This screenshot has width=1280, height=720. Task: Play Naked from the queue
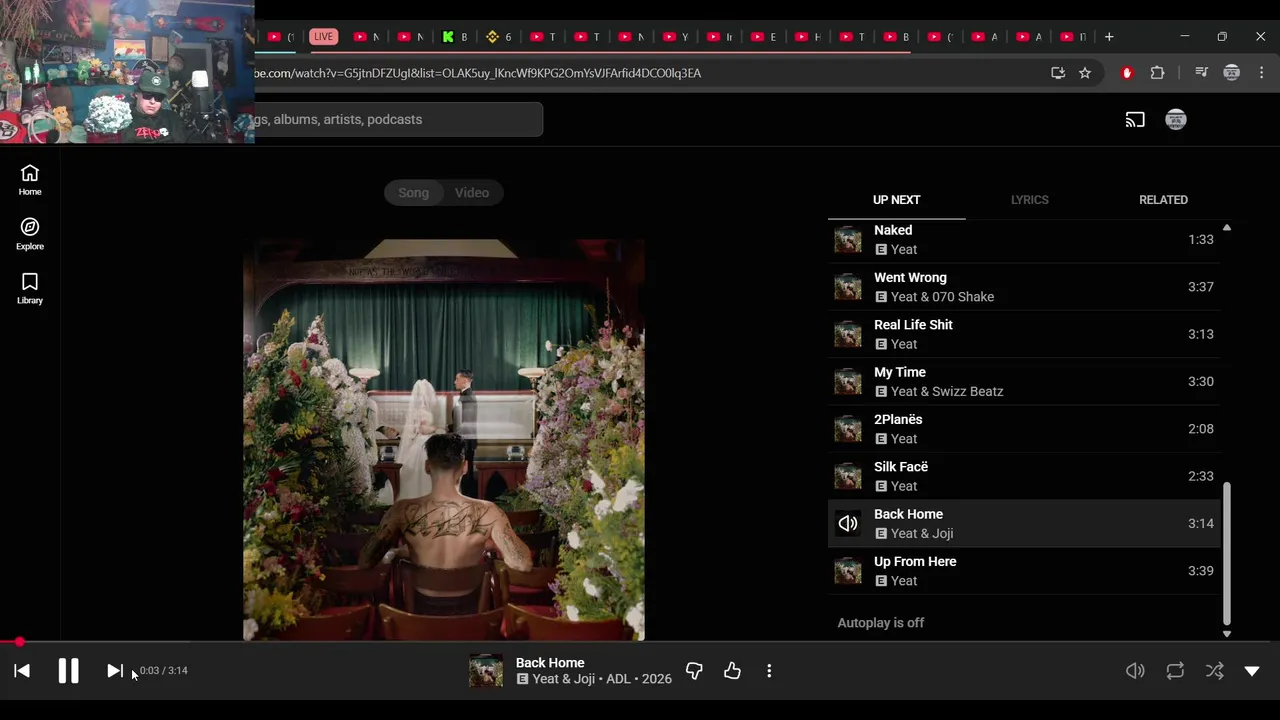point(1024,240)
